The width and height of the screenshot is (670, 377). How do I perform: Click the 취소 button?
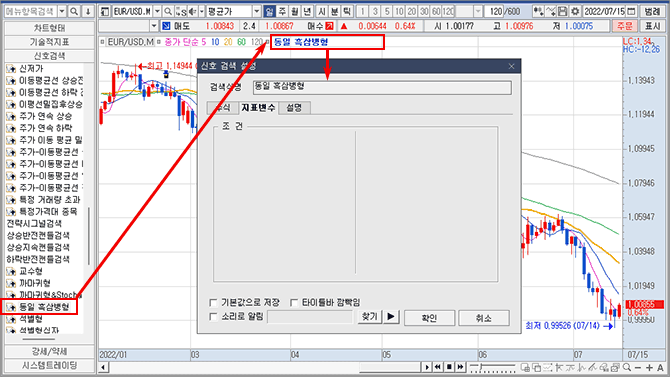(483, 318)
